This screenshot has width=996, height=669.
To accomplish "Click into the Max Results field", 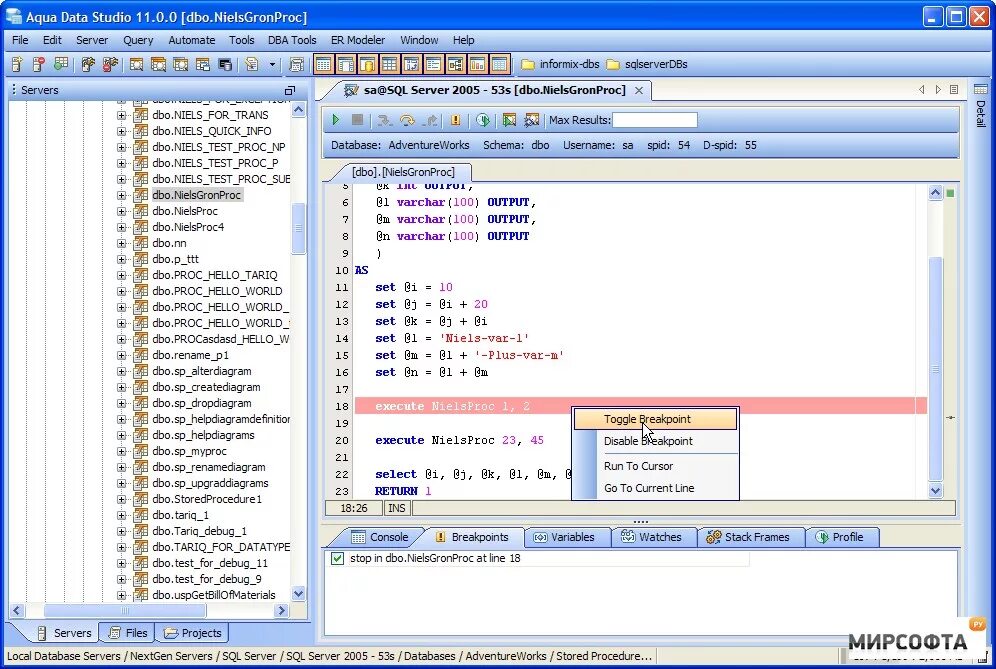I will pyautogui.click(x=654, y=119).
